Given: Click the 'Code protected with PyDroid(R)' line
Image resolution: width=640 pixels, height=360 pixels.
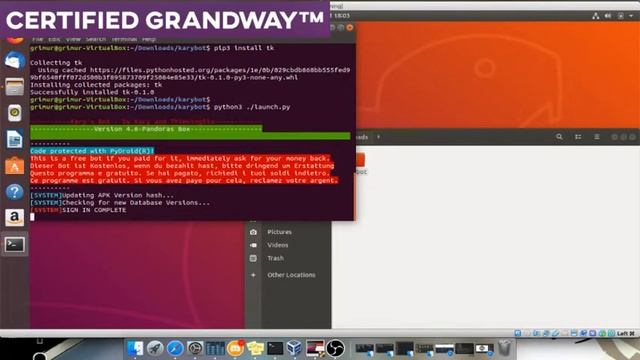Looking at the screenshot, I should click(x=92, y=151).
